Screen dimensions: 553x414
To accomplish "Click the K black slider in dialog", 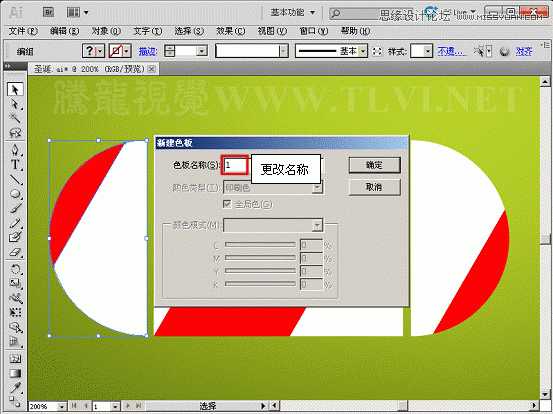I will pos(260,284).
